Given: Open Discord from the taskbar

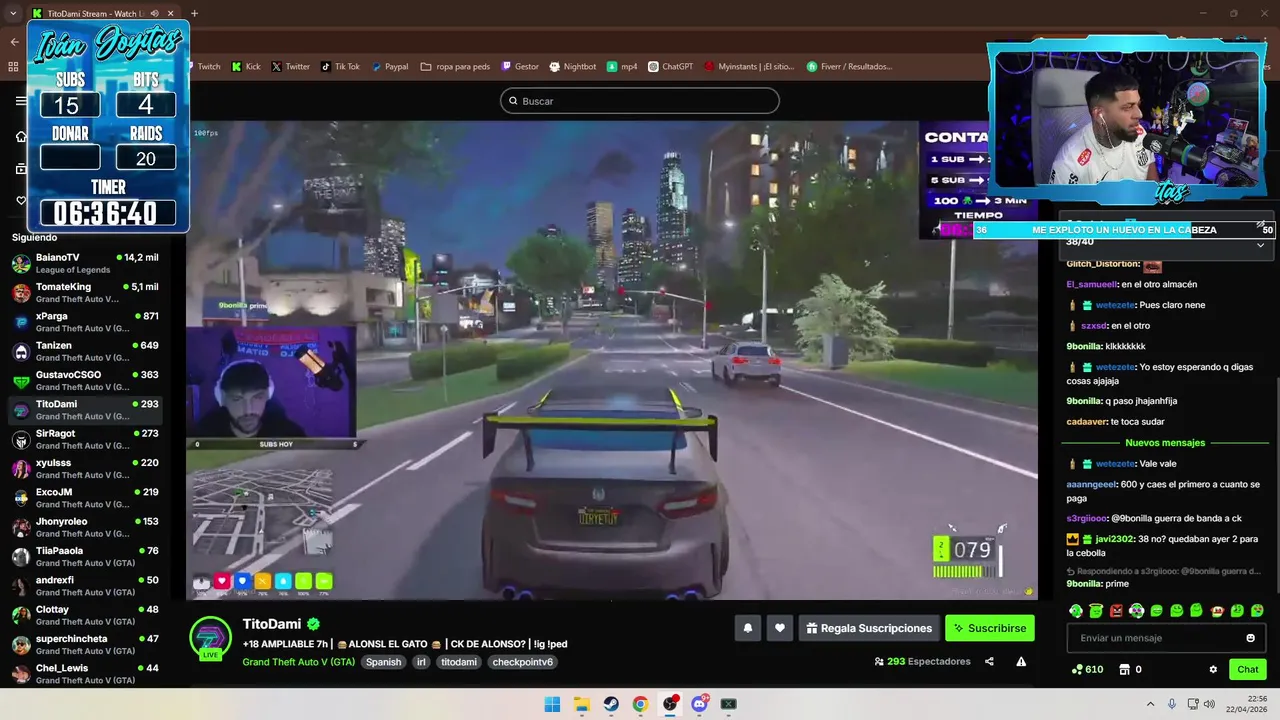Looking at the screenshot, I should pos(699,704).
